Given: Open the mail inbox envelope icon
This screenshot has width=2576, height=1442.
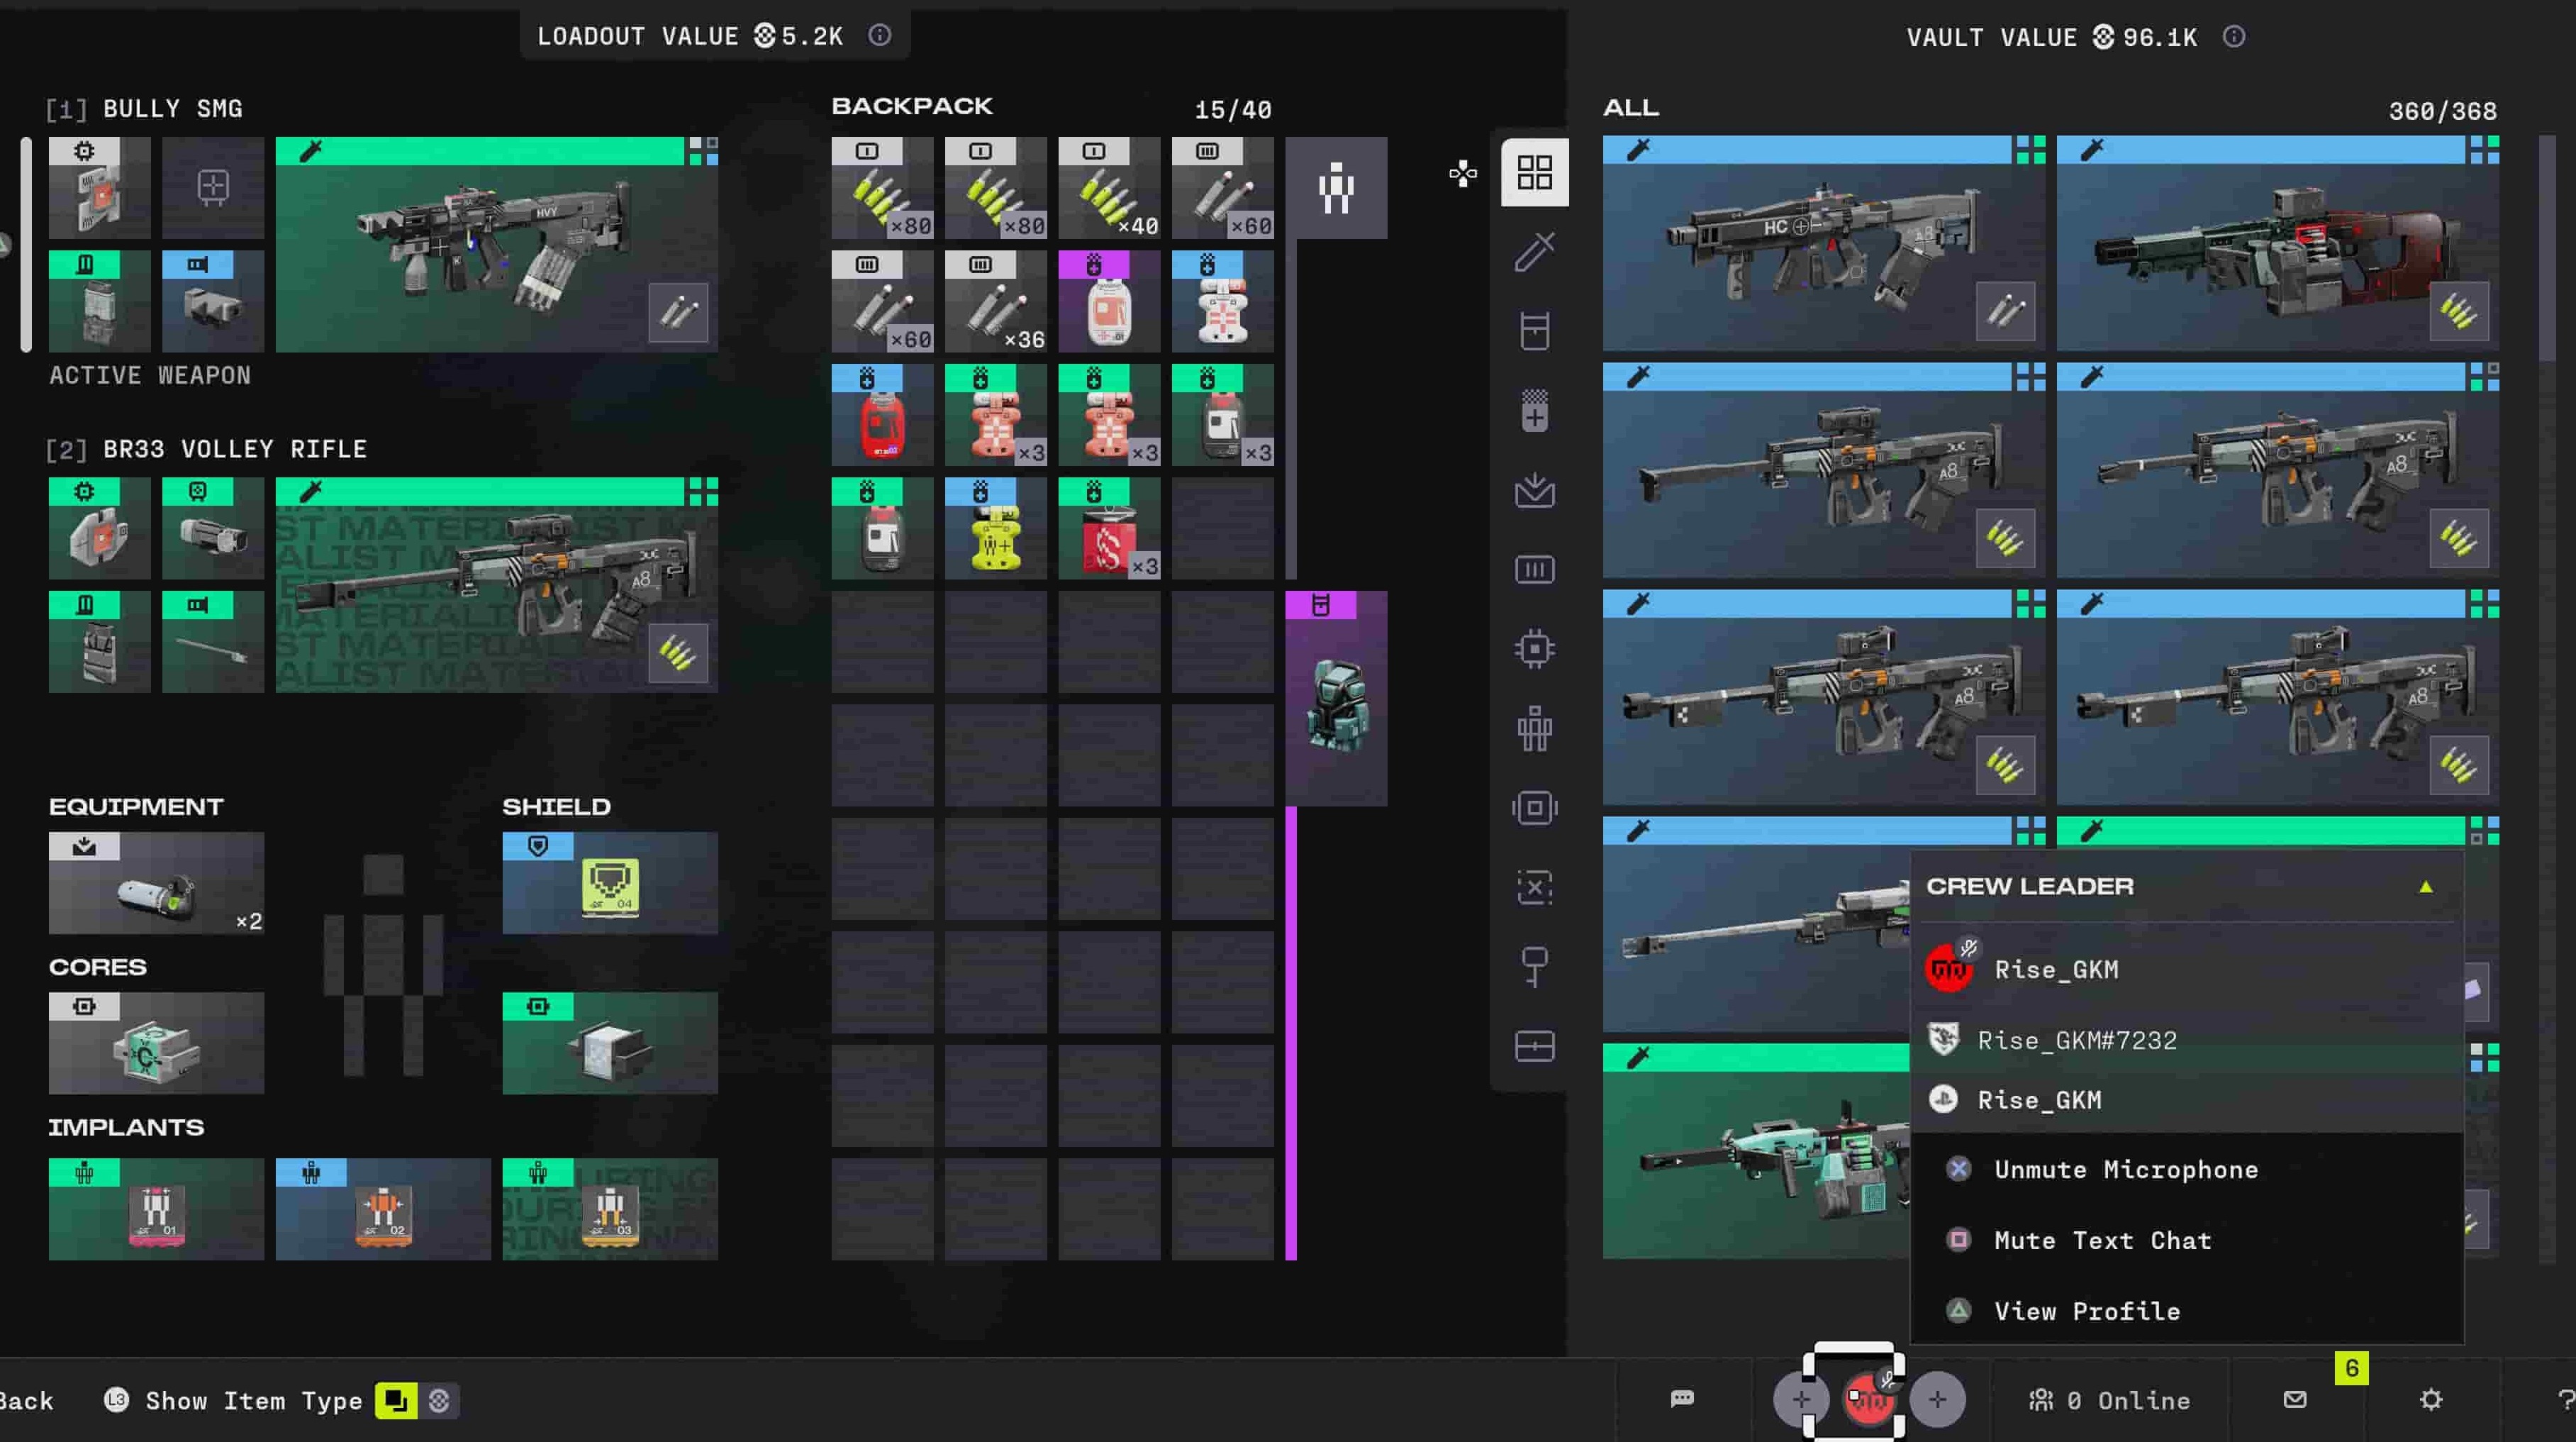Looking at the screenshot, I should click(2295, 1399).
